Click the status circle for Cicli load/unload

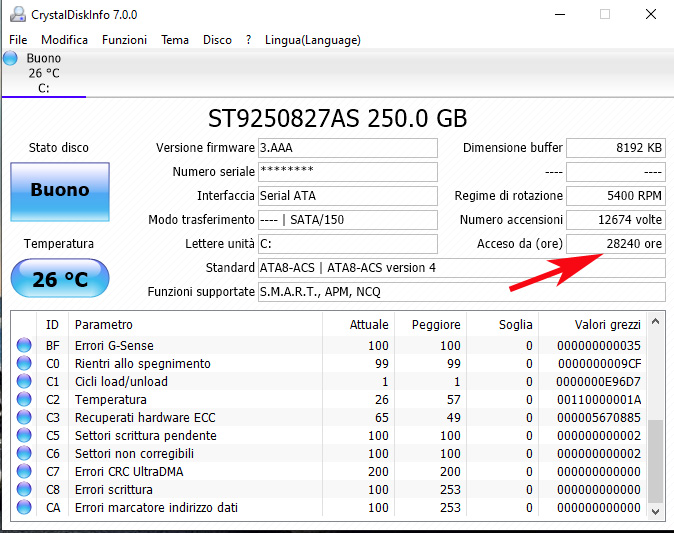pyautogui.click(x=24, y=381)
